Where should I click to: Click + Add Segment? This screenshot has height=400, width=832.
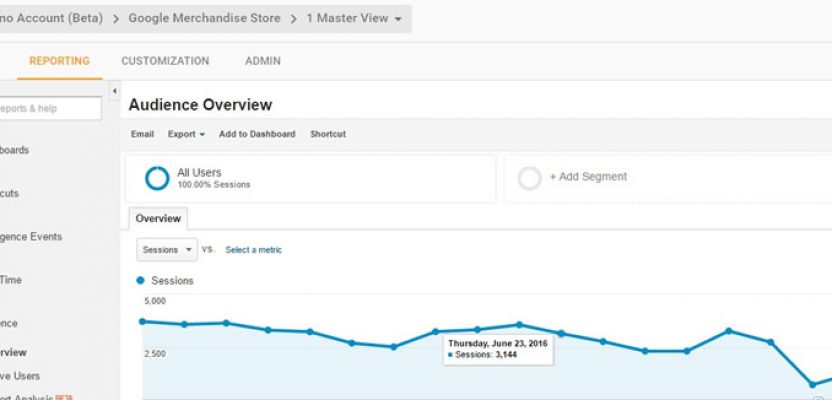tap(588, 177)
